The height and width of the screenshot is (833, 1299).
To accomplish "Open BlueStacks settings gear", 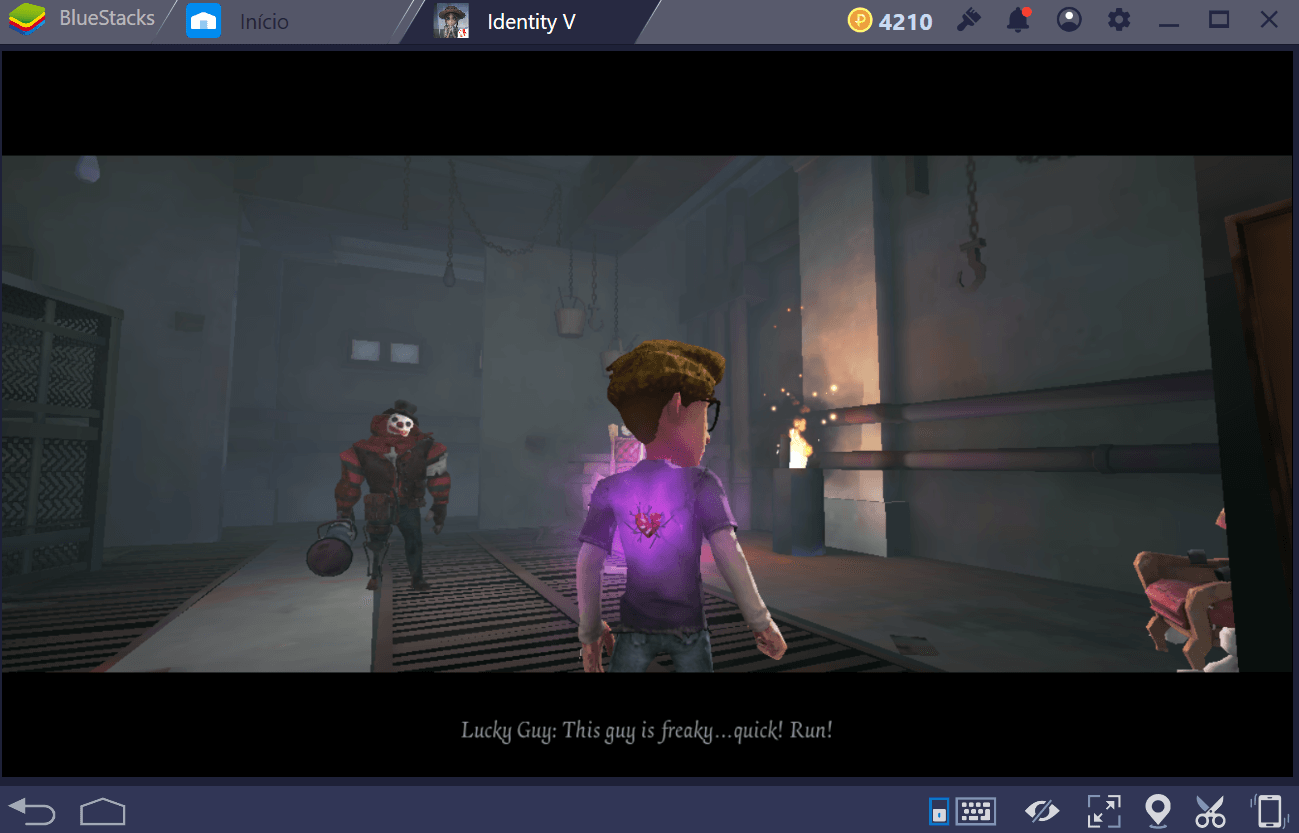I will click(1120, 20).
